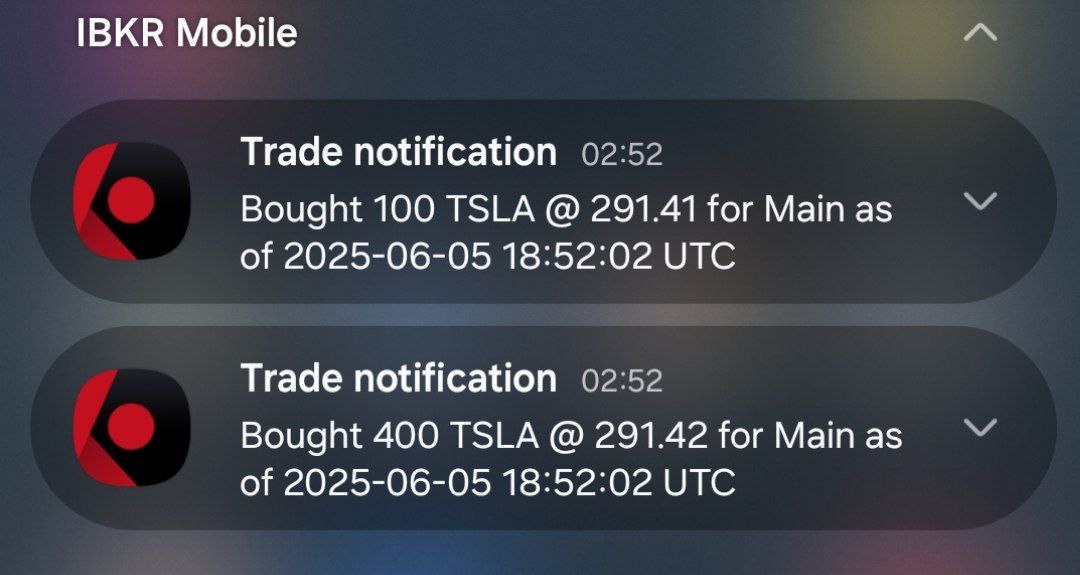Image resolution: width=1080 pixels, height=575 pixels.
Task: Open the IBKR Mobile group header label
Action: click(x=187, y=33)
